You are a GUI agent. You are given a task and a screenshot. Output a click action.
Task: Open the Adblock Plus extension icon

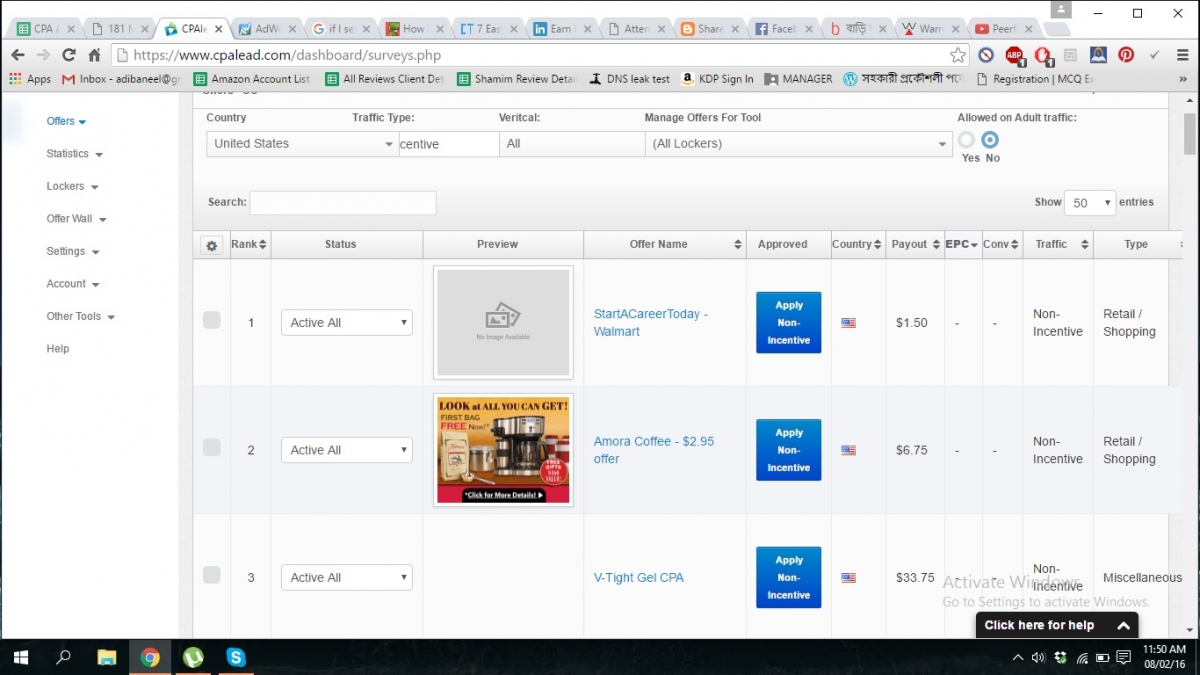1014,55
